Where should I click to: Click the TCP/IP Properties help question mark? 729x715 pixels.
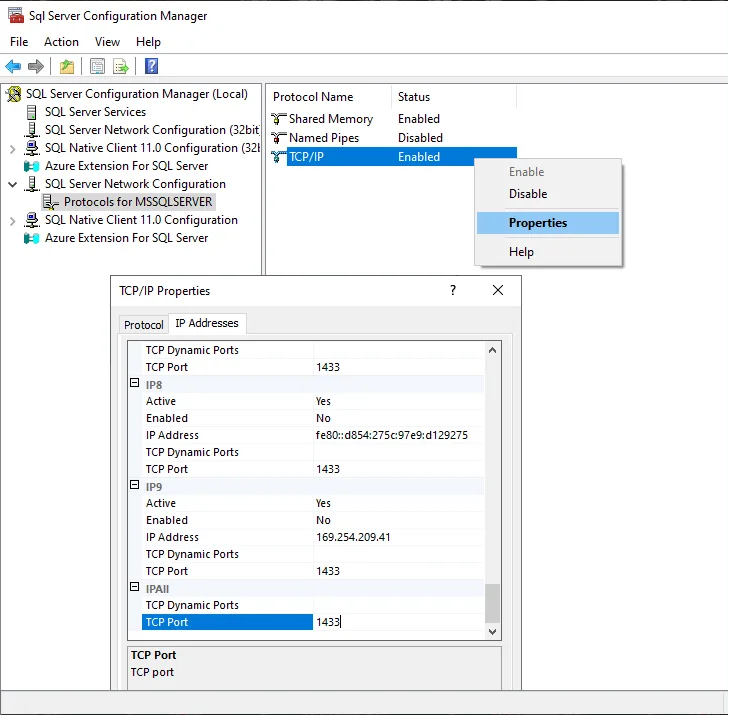tap(453, 291)
